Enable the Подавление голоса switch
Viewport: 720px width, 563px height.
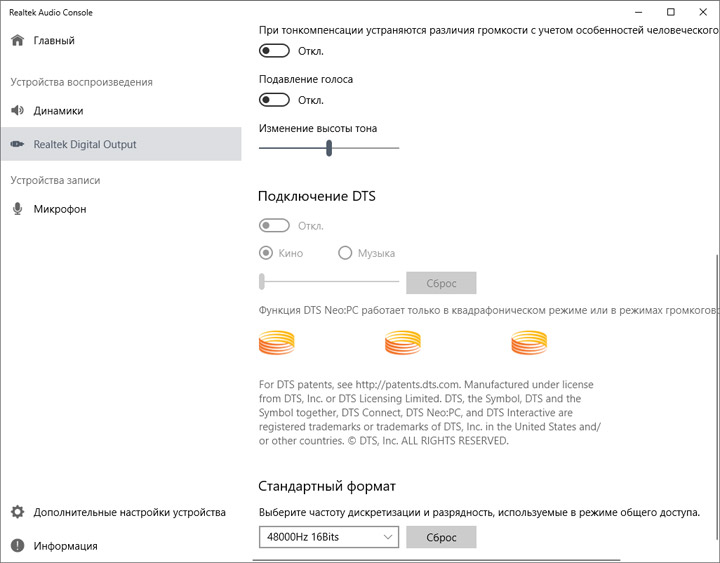[274, 100]
